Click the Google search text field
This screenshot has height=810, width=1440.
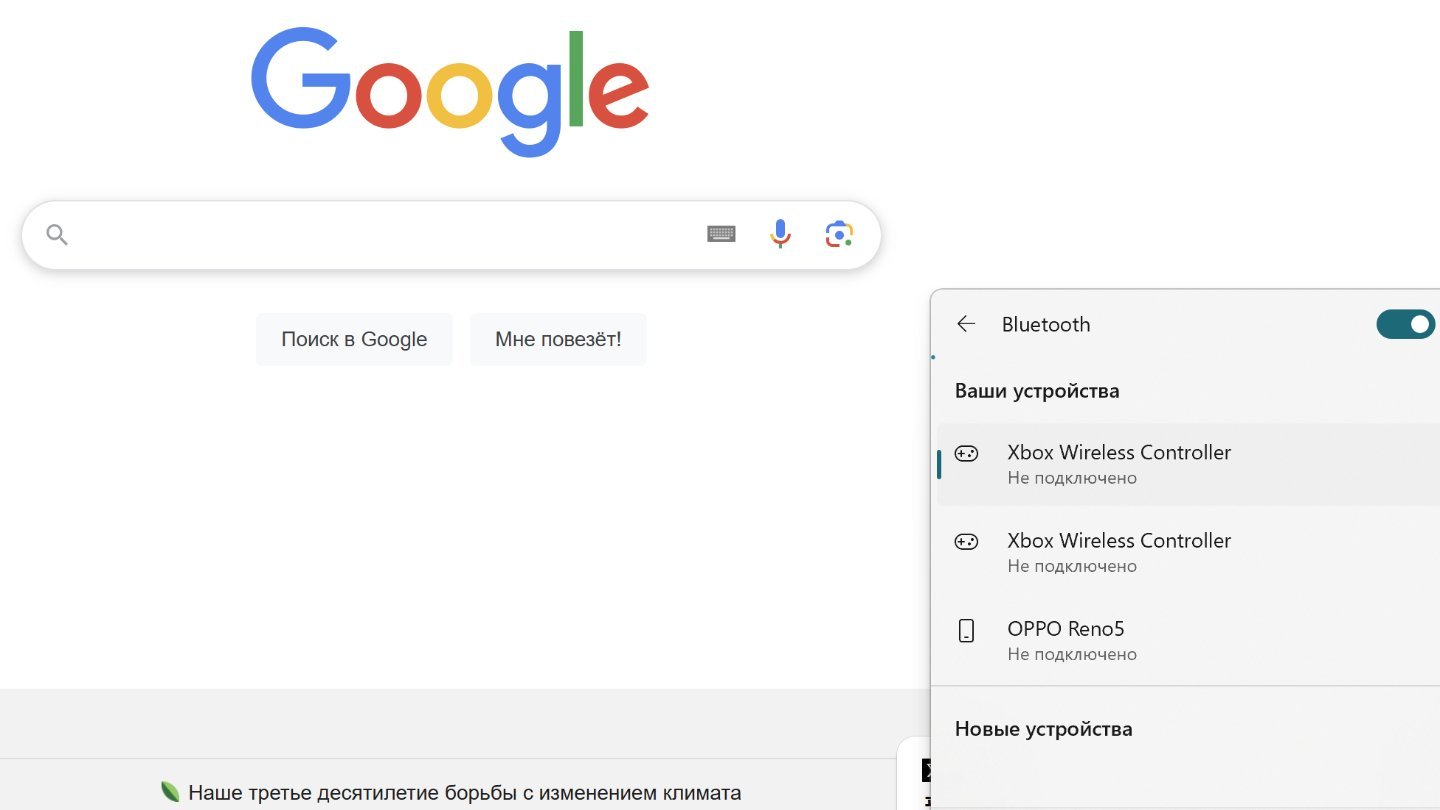tap(380, 235)
